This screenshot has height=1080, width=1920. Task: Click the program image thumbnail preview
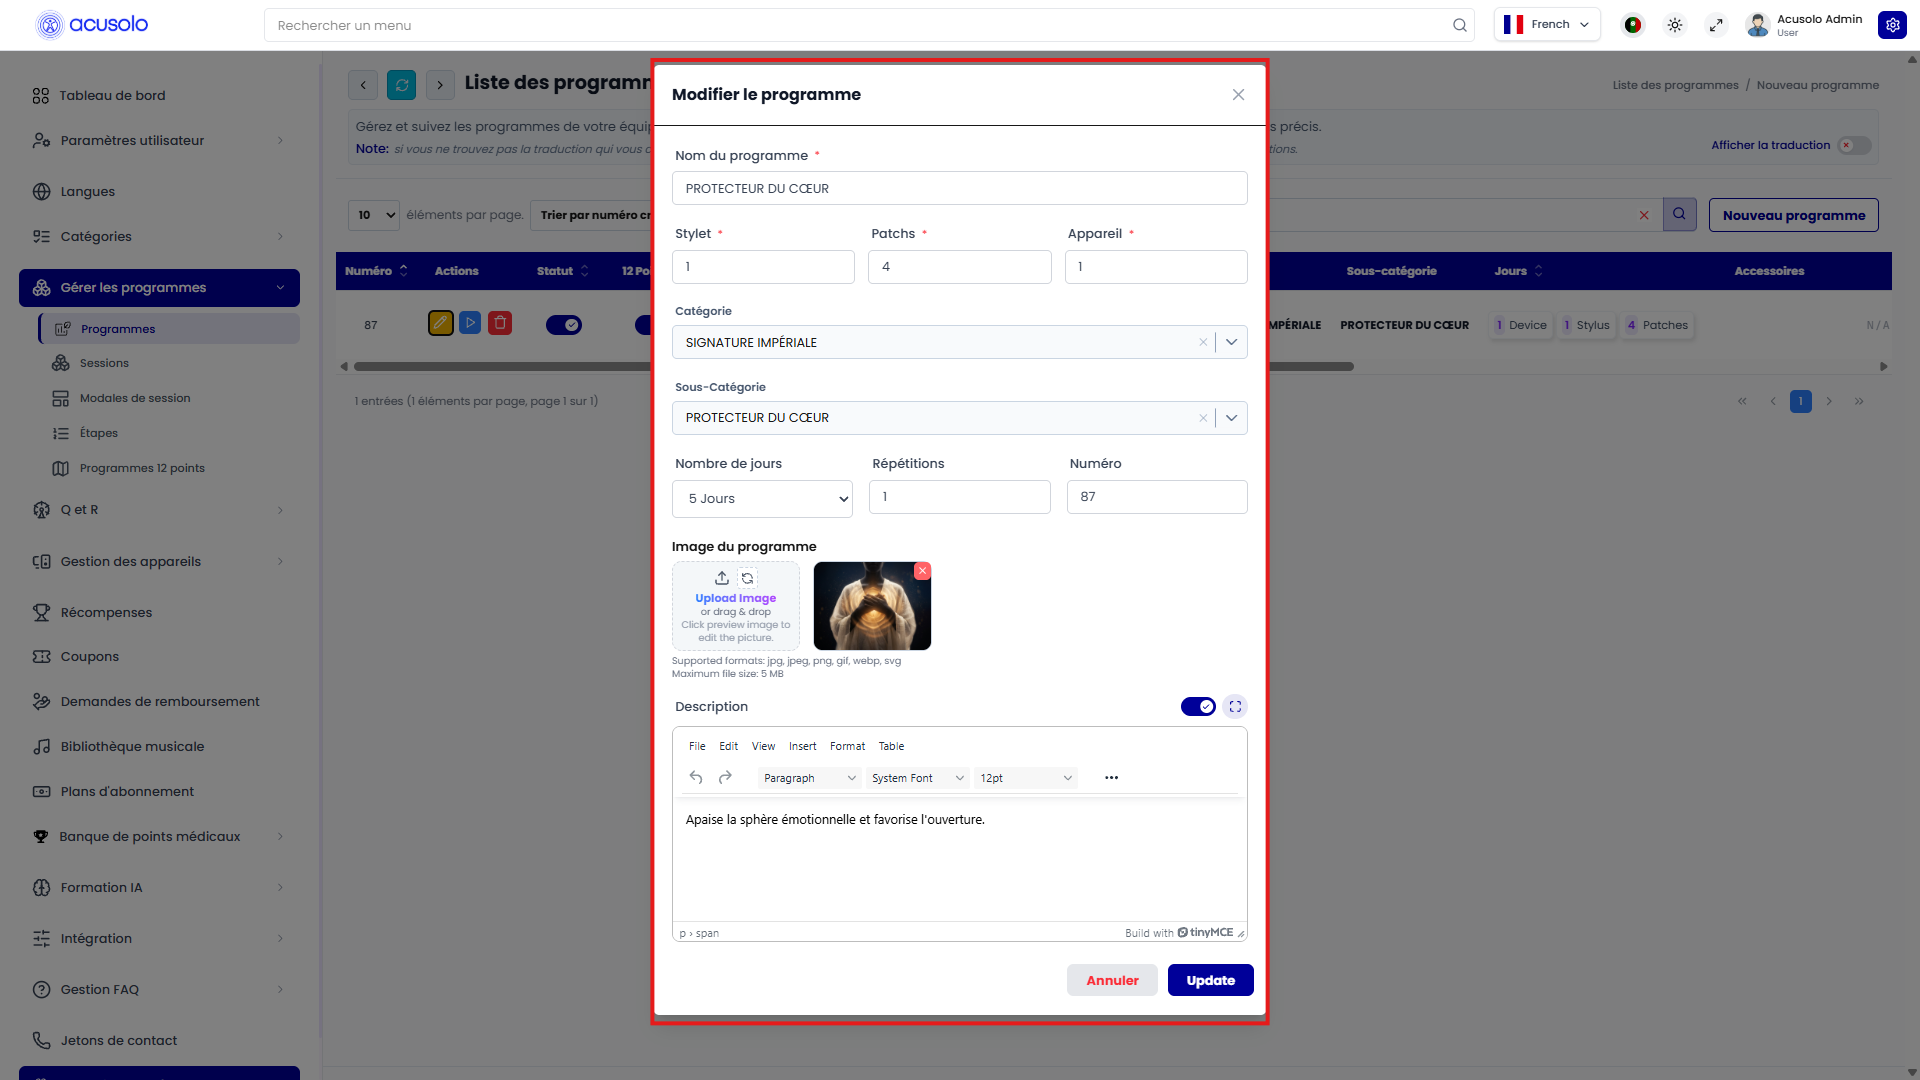click(x=872, y=606)
